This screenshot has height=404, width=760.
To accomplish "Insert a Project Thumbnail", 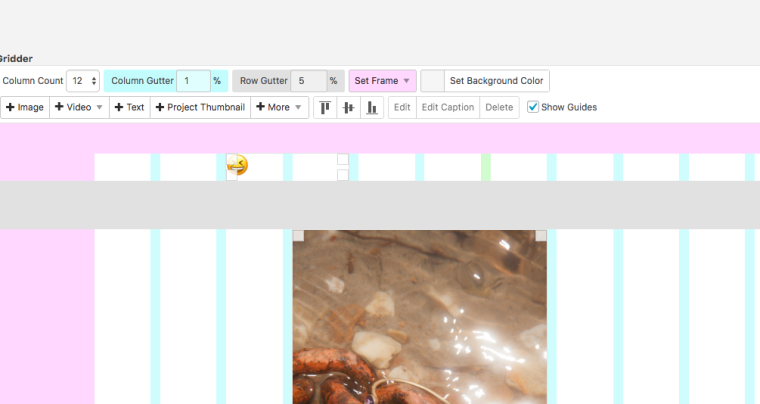I will (200, 107).
